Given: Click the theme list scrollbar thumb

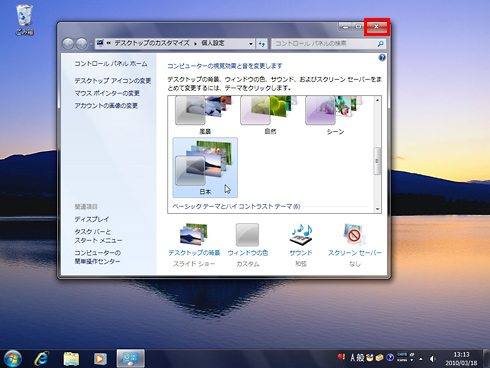Looking at the screenshot, I should click(377, 161).
